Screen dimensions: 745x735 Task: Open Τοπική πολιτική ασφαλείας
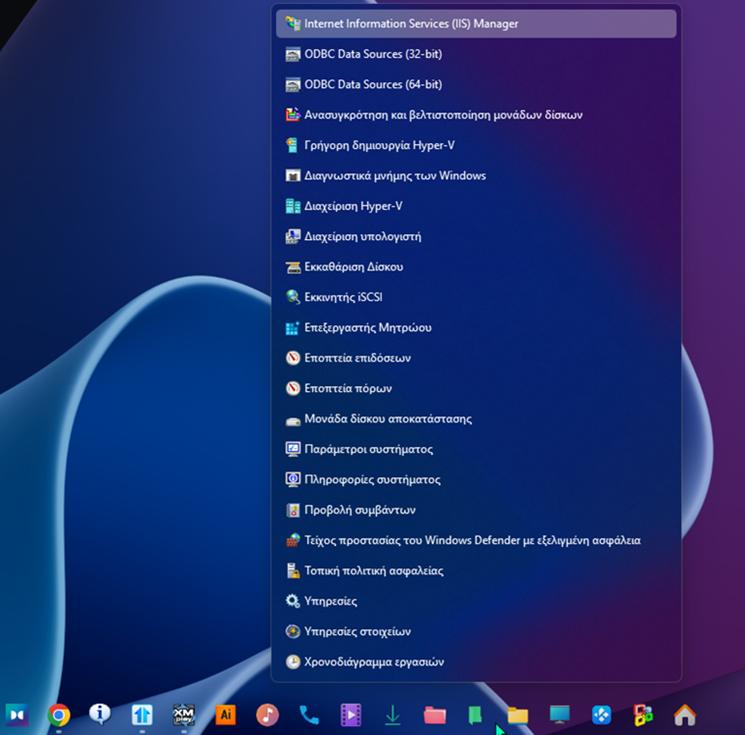[x=476, y=571]
